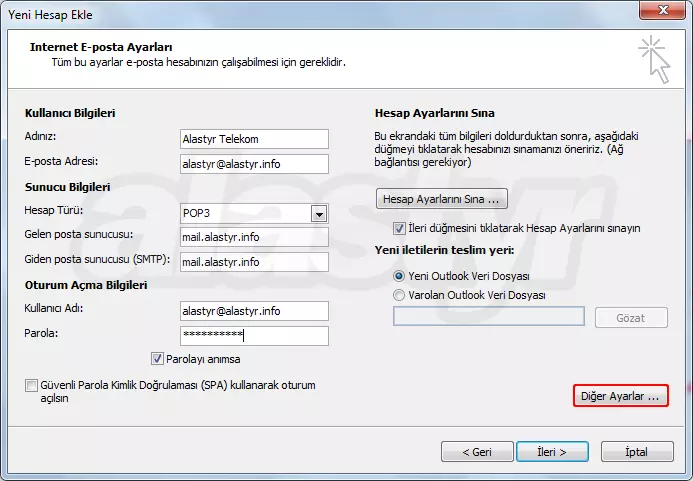Enable the Güvenli Parola Kimlik Doğrulaması (SPA) checkbox

[x=31, y=386]
